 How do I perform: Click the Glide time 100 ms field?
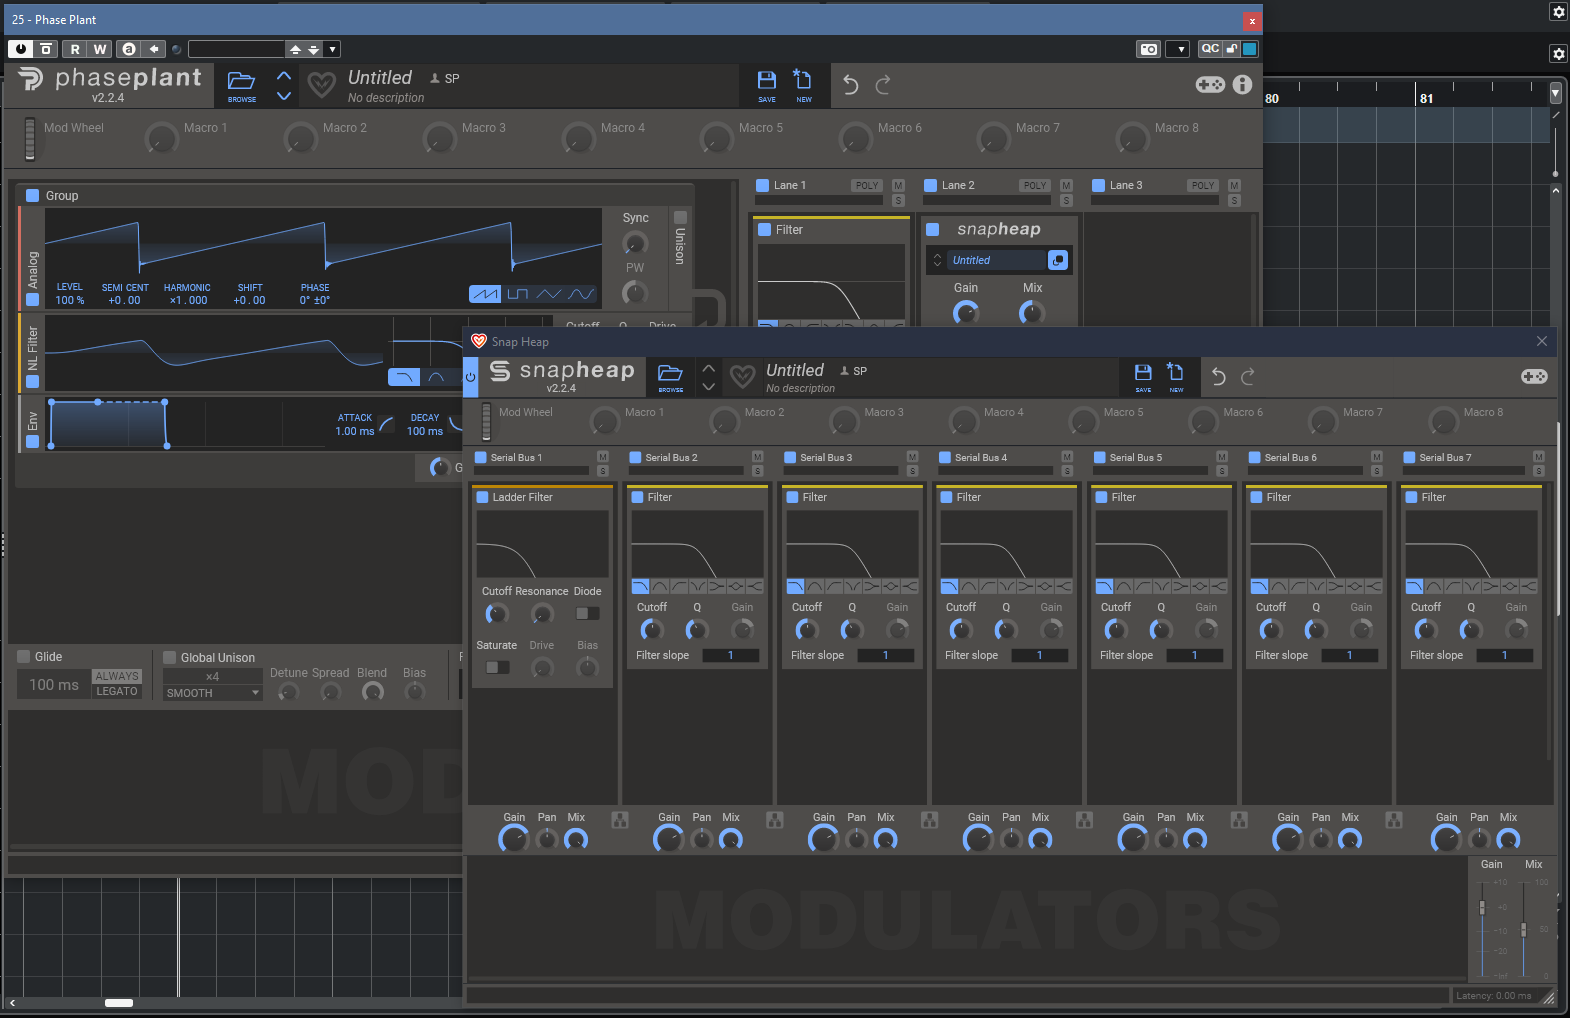coord(54,685)
